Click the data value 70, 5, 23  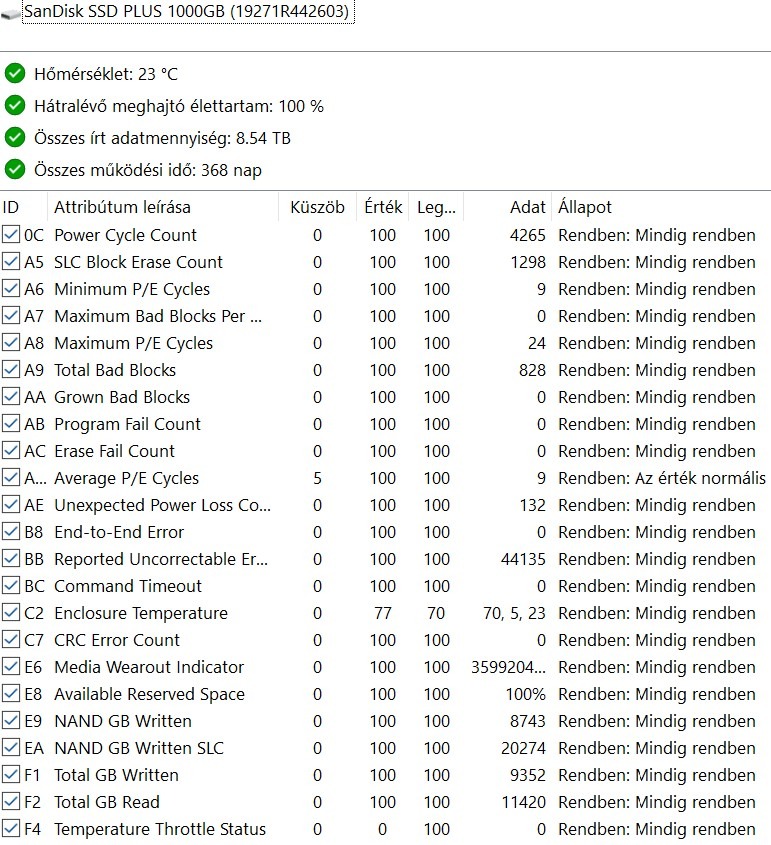pyautogui.click(x=515, y=613)
